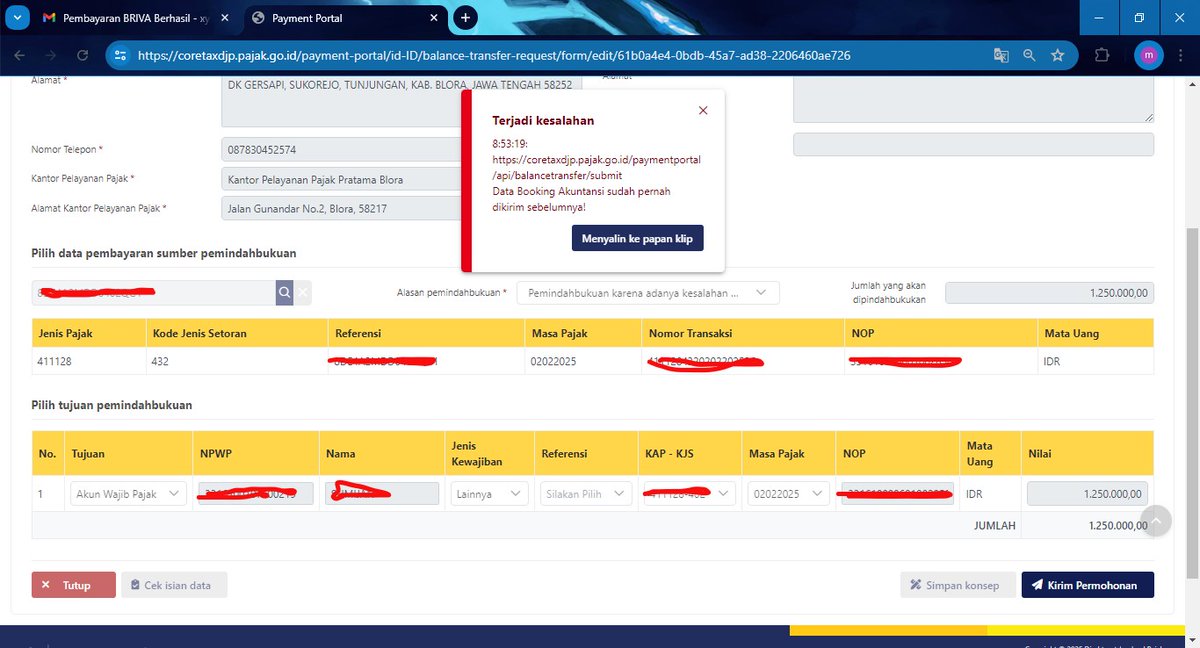This screenshot has height=648, width=1200.
Task: Clear payment source with the X icon
Action: pyautogui.click(x=304, y=292)
